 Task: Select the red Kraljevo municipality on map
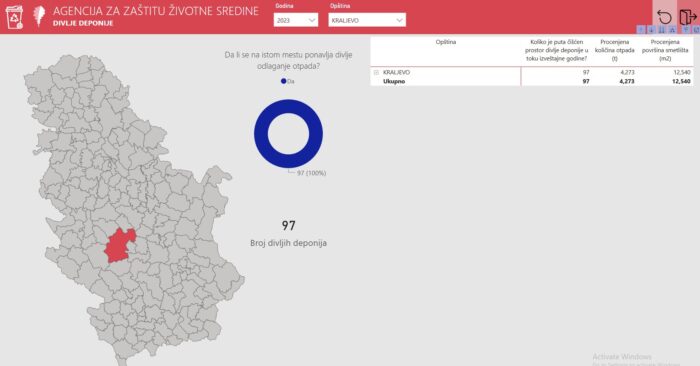(119, 245)
